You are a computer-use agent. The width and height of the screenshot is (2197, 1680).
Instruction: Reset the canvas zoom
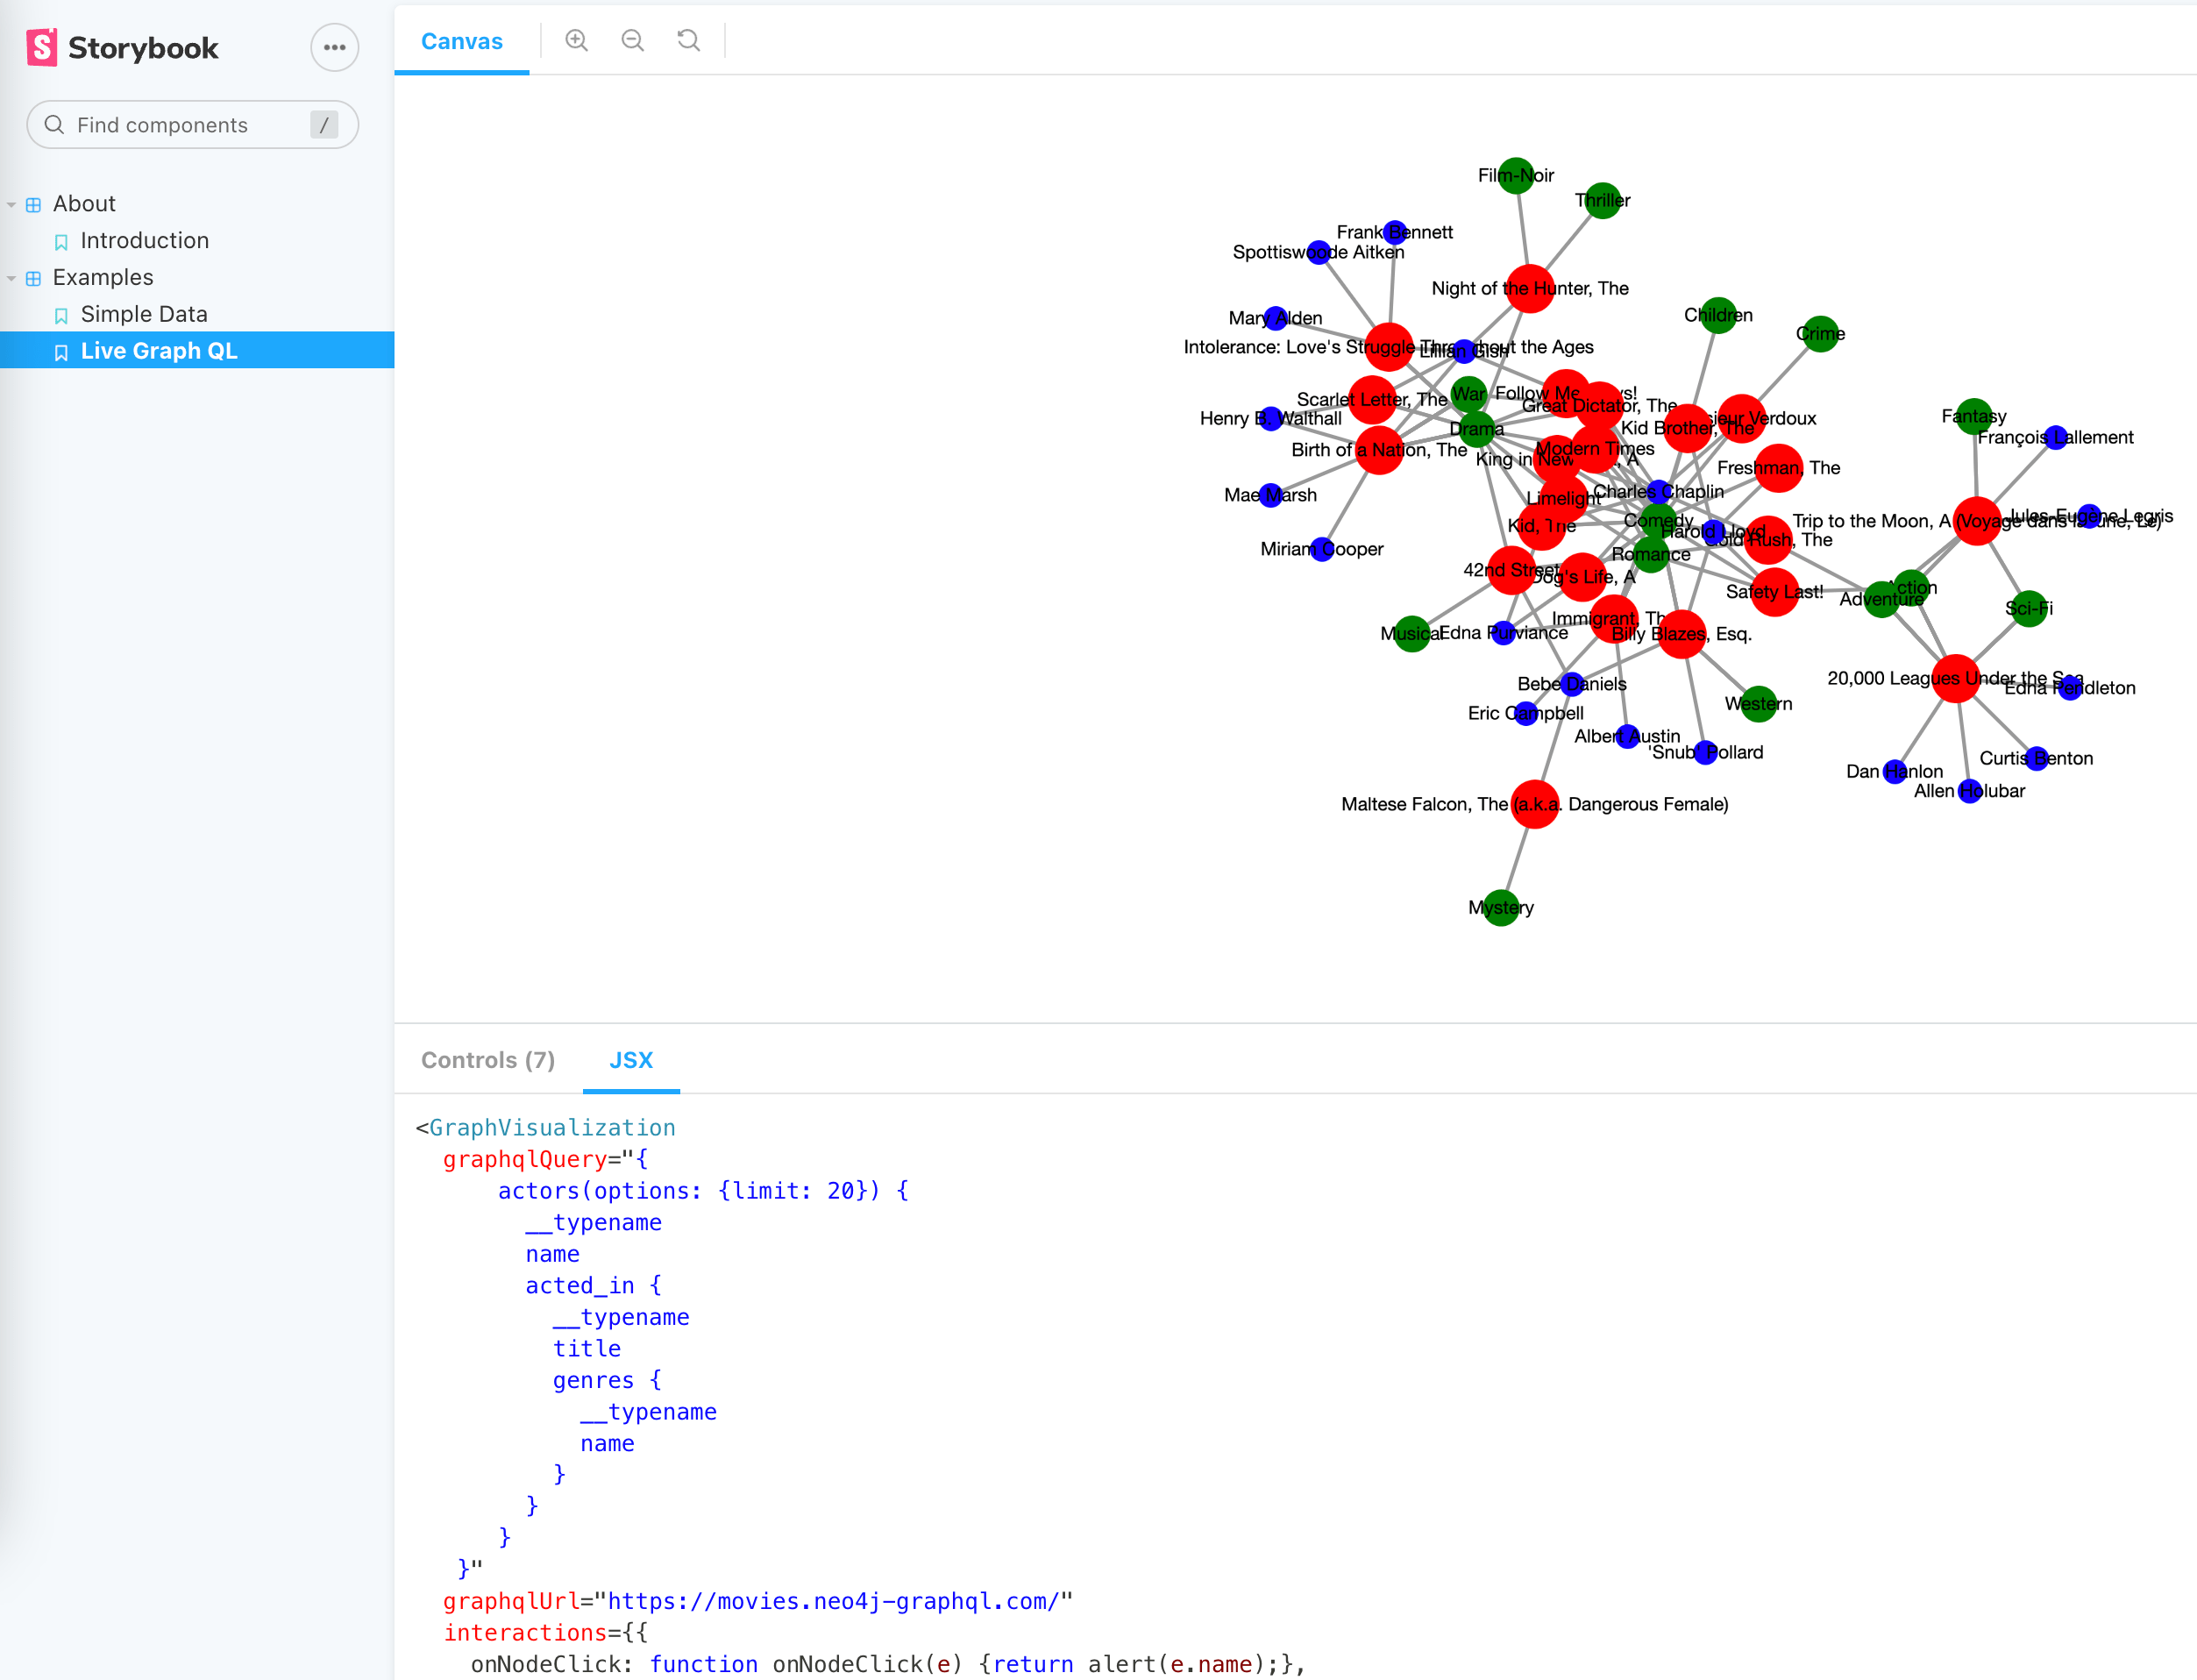(x=688, y=40)
